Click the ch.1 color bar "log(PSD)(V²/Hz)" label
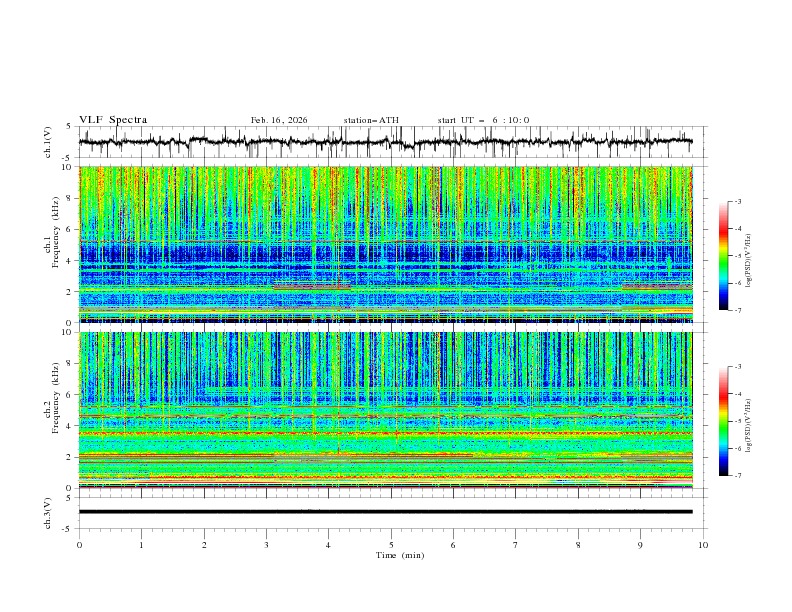The image size is (792, 612). pos(748,261)
